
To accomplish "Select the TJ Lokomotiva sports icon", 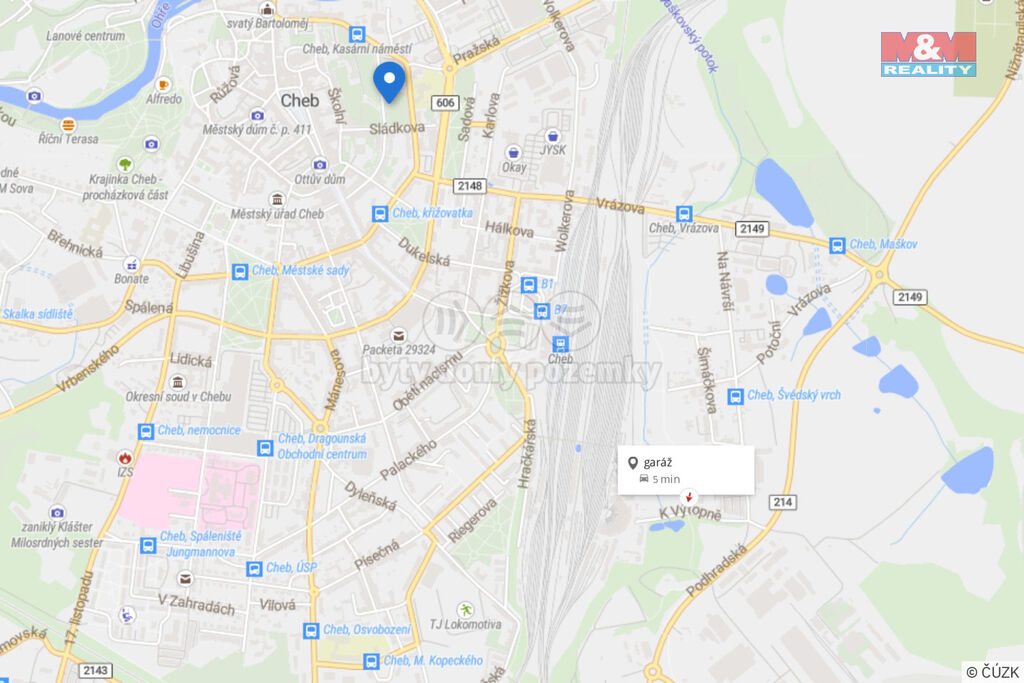I will click(x=465, y=610).
